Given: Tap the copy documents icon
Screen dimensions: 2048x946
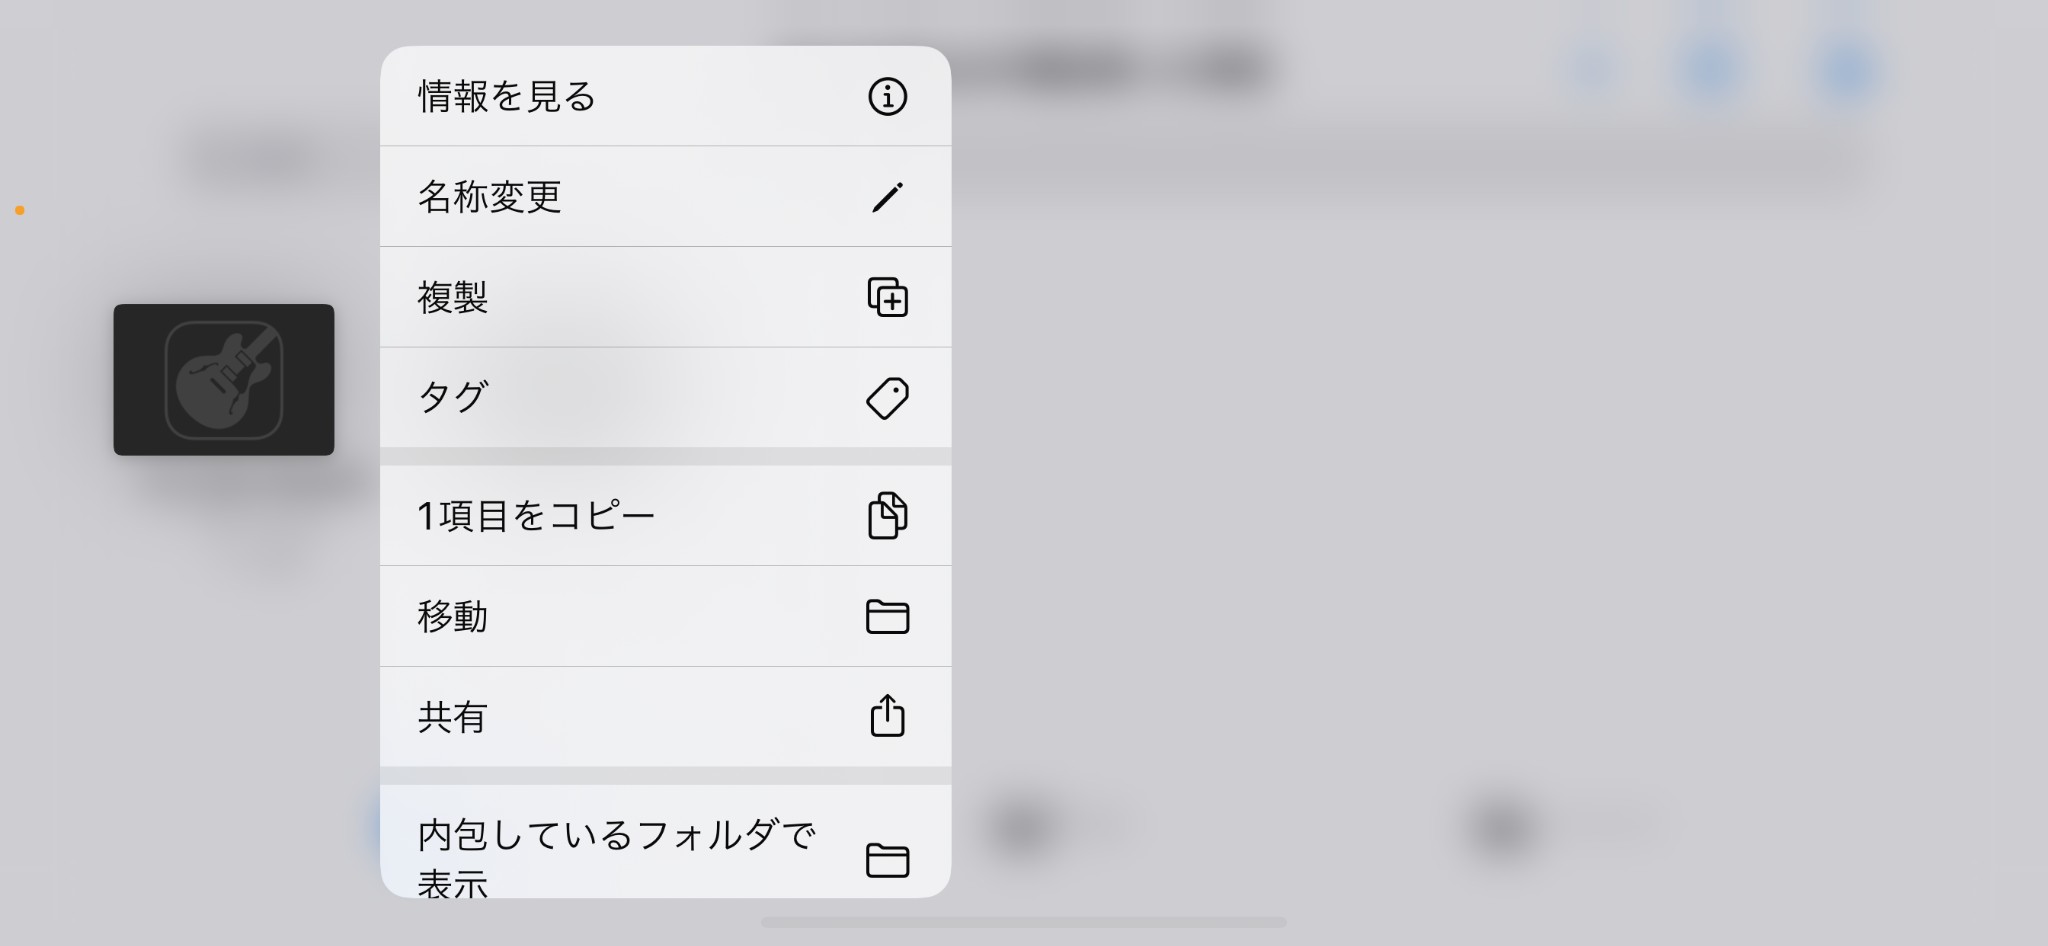Looking at the screenshot, I should (x=887, y=515).
